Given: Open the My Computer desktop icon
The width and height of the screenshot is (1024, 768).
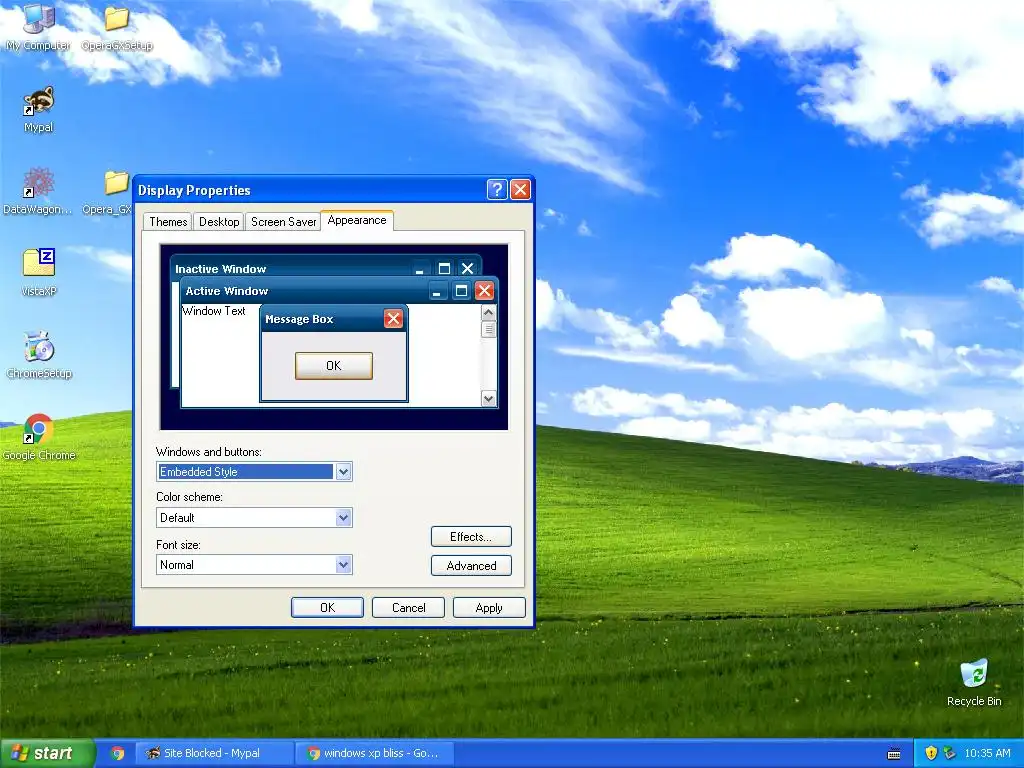Looking at the screenshot, I should pyautogui.click(x=38, y=26).
